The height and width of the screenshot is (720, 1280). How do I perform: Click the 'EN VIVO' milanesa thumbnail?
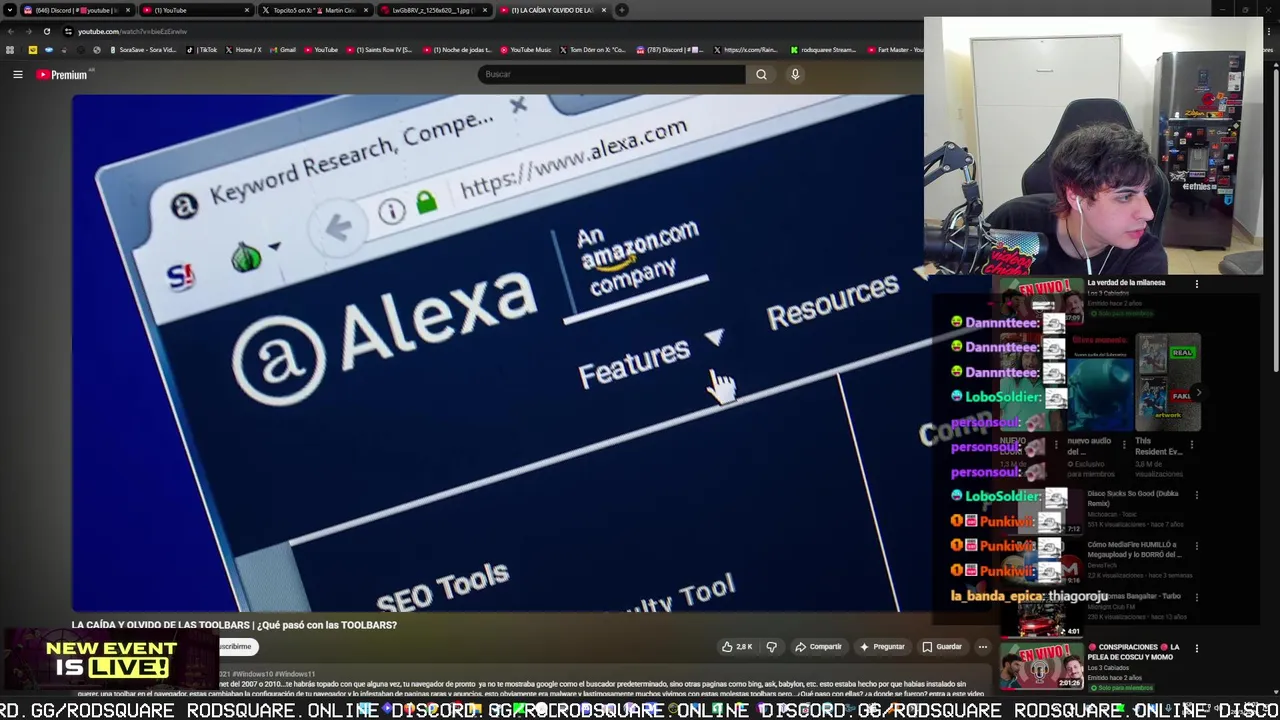(1041, 302)
